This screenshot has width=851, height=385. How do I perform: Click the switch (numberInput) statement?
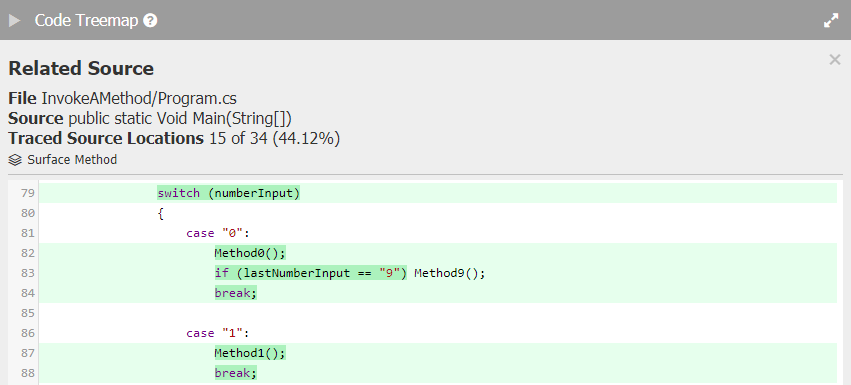coord(228,193)
